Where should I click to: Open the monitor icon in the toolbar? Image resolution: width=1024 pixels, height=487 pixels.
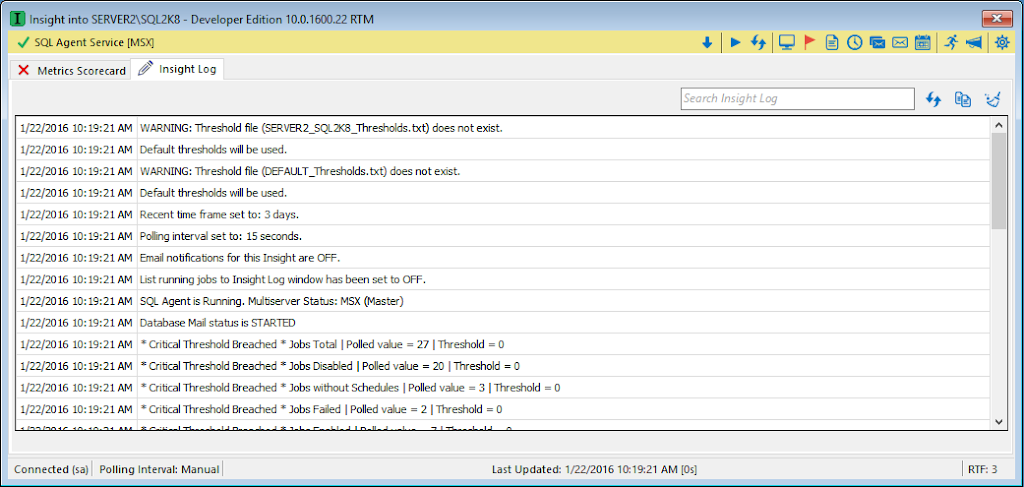787,42
